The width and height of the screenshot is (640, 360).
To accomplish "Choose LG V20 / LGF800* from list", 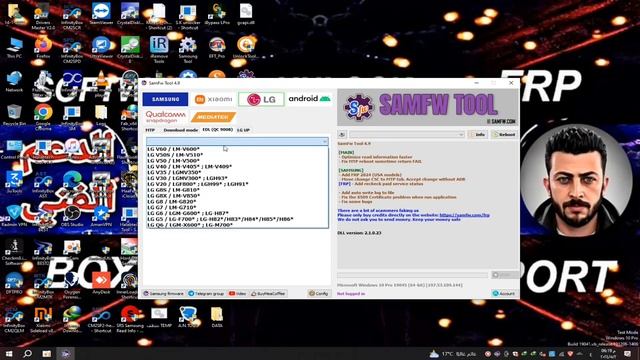I will (x=237, y=184).
